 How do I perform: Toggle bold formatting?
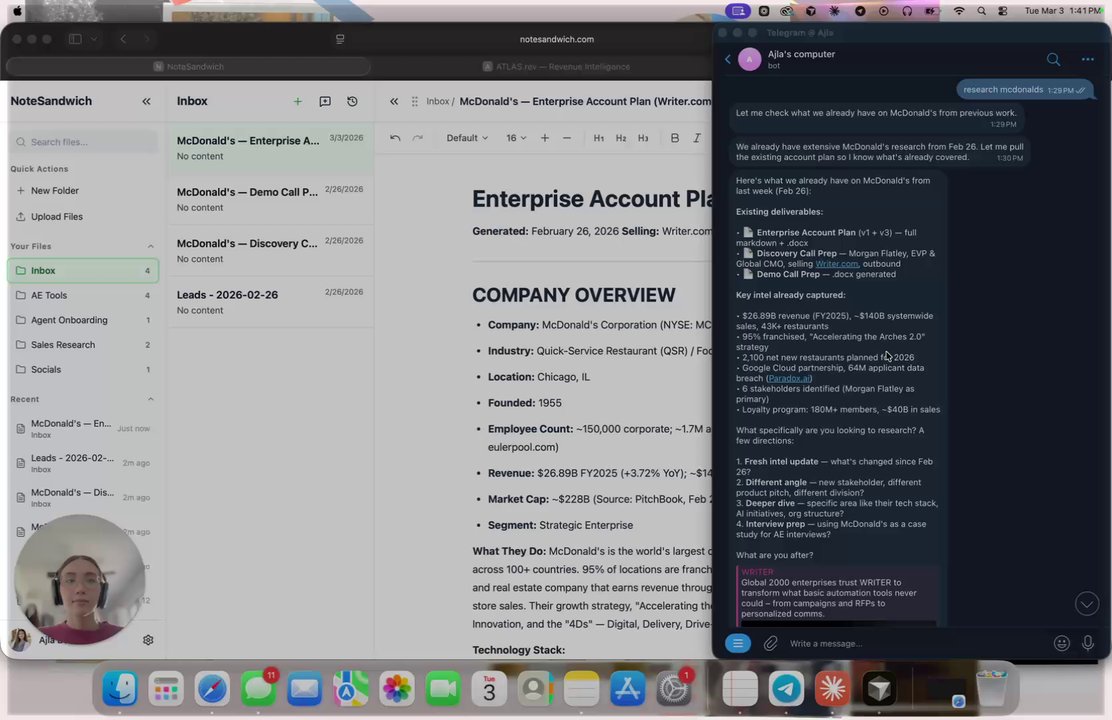coord(674,138)
